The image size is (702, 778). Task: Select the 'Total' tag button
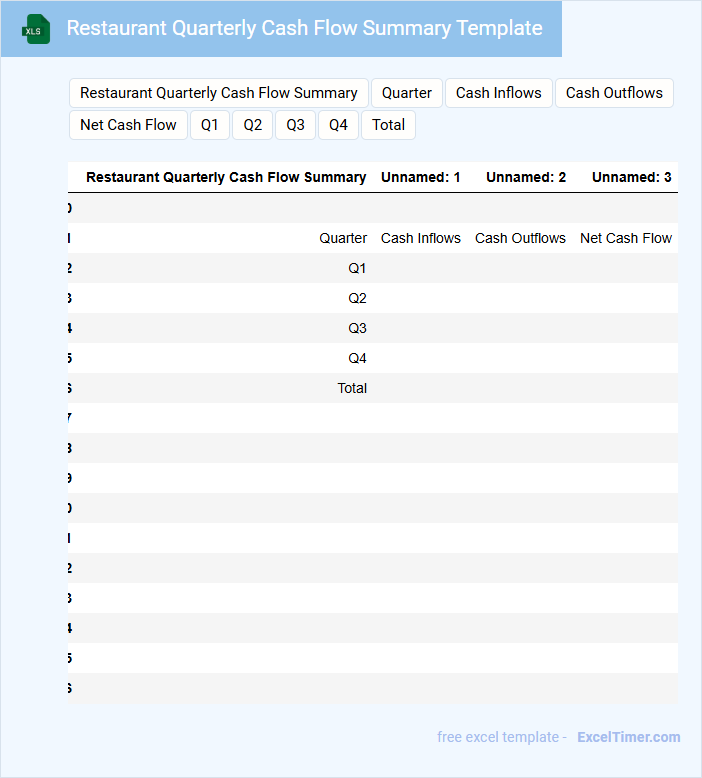click(x=388, y=125)
